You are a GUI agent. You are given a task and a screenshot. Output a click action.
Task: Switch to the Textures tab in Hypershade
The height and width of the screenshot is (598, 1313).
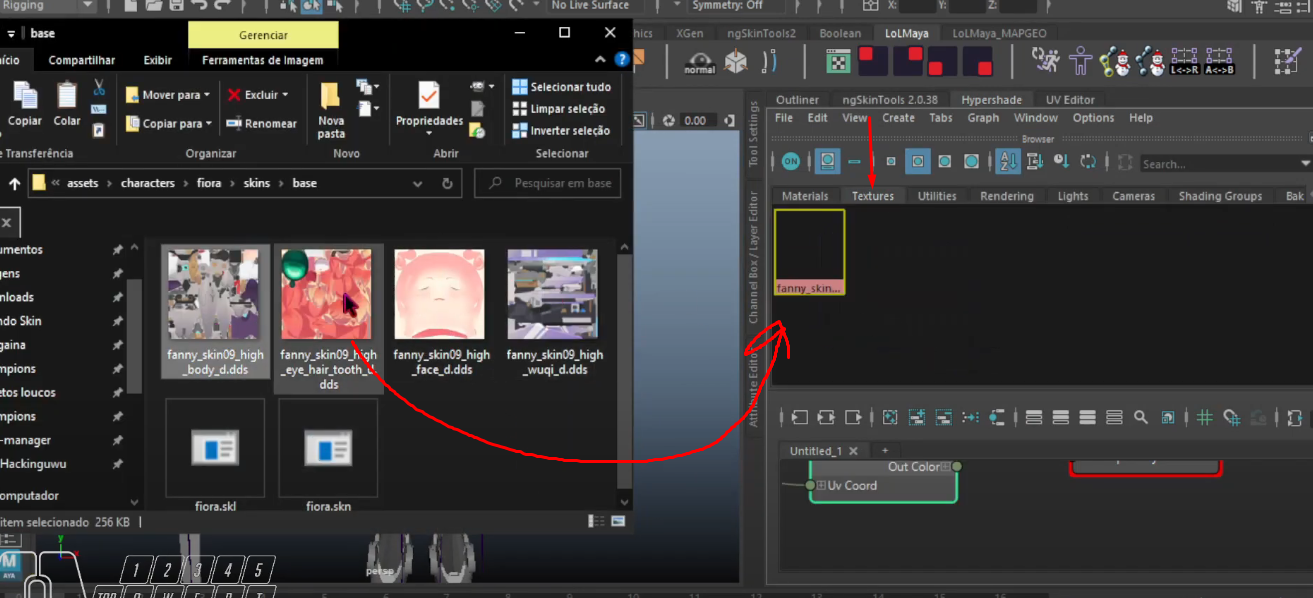tap(873, 196)
